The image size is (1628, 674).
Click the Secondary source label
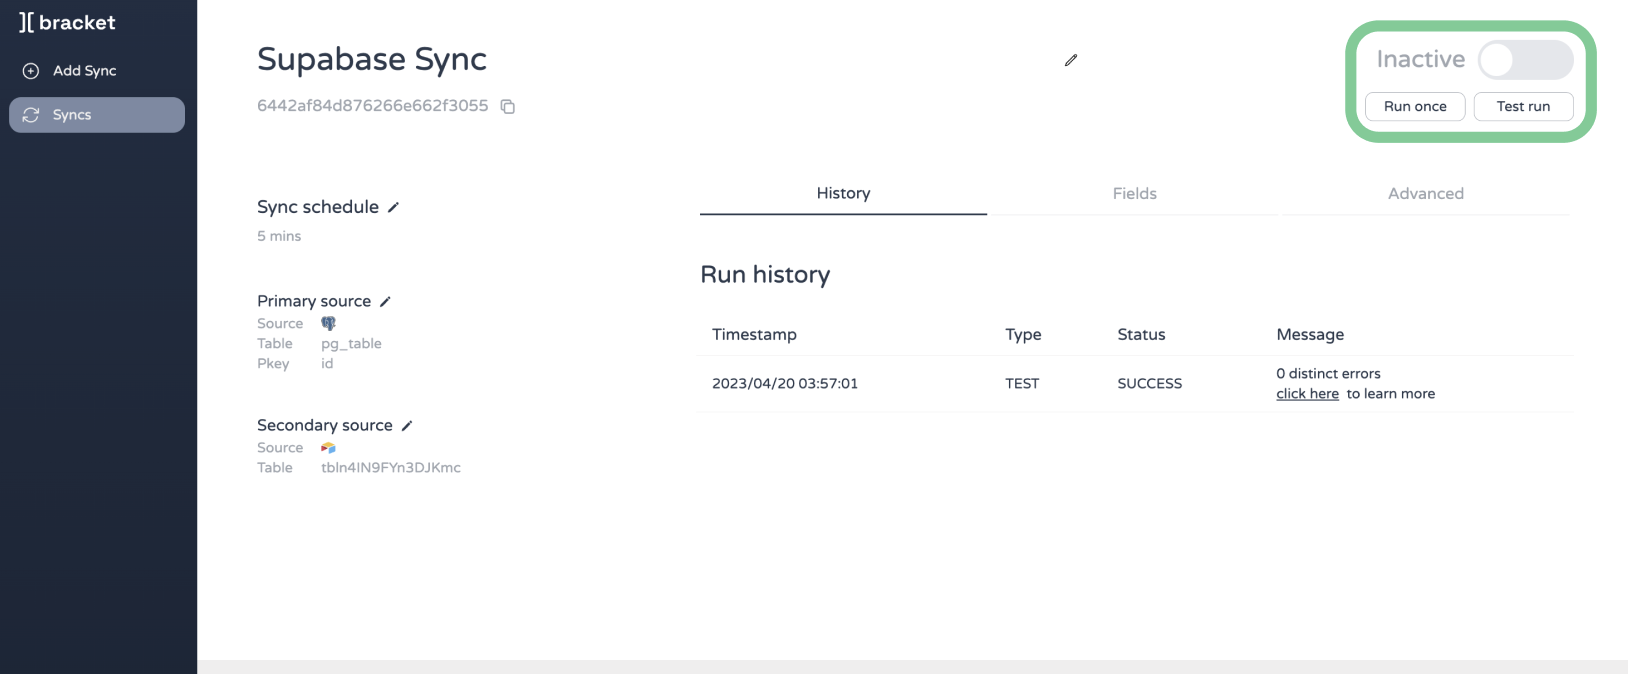pyautogui.click(x=325, y=425)
